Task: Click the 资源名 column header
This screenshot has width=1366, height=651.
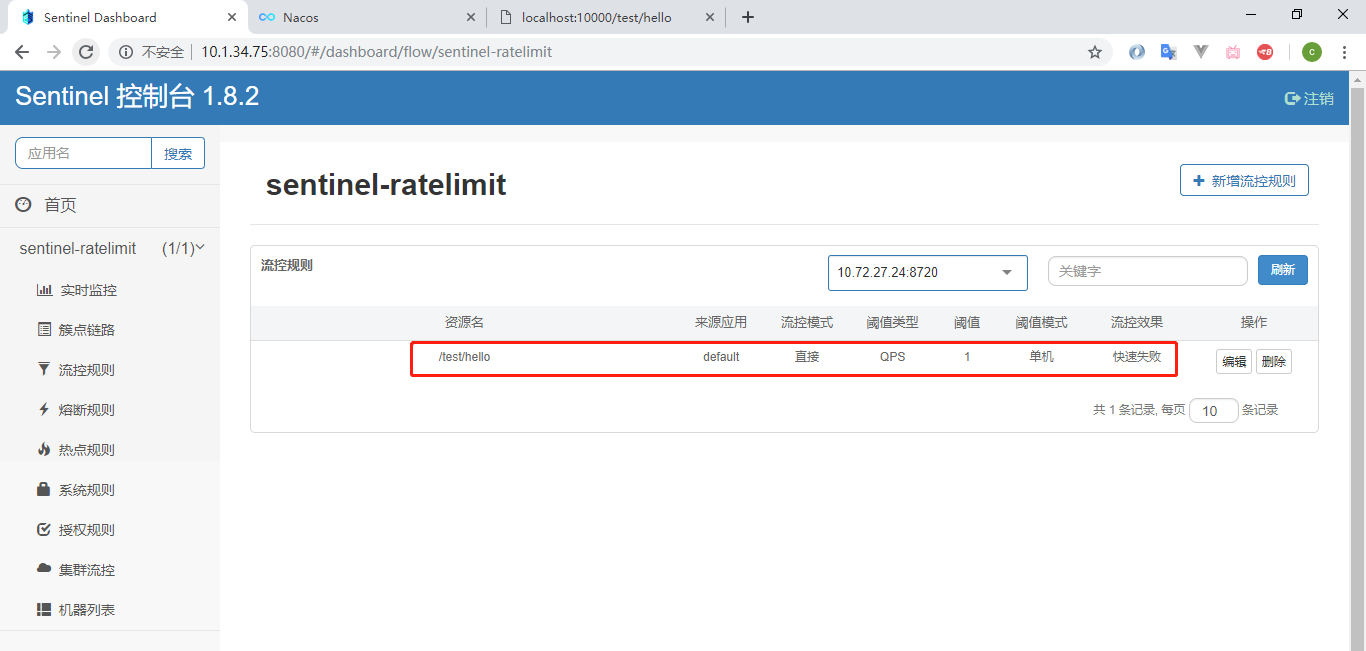Action: click(x=464, y=323)
